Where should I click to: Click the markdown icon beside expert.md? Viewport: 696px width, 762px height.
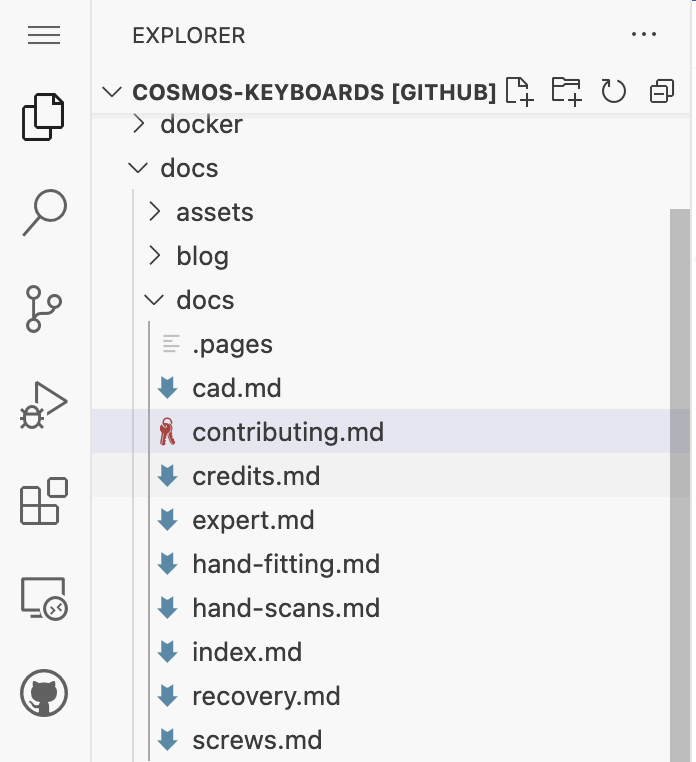168,520
